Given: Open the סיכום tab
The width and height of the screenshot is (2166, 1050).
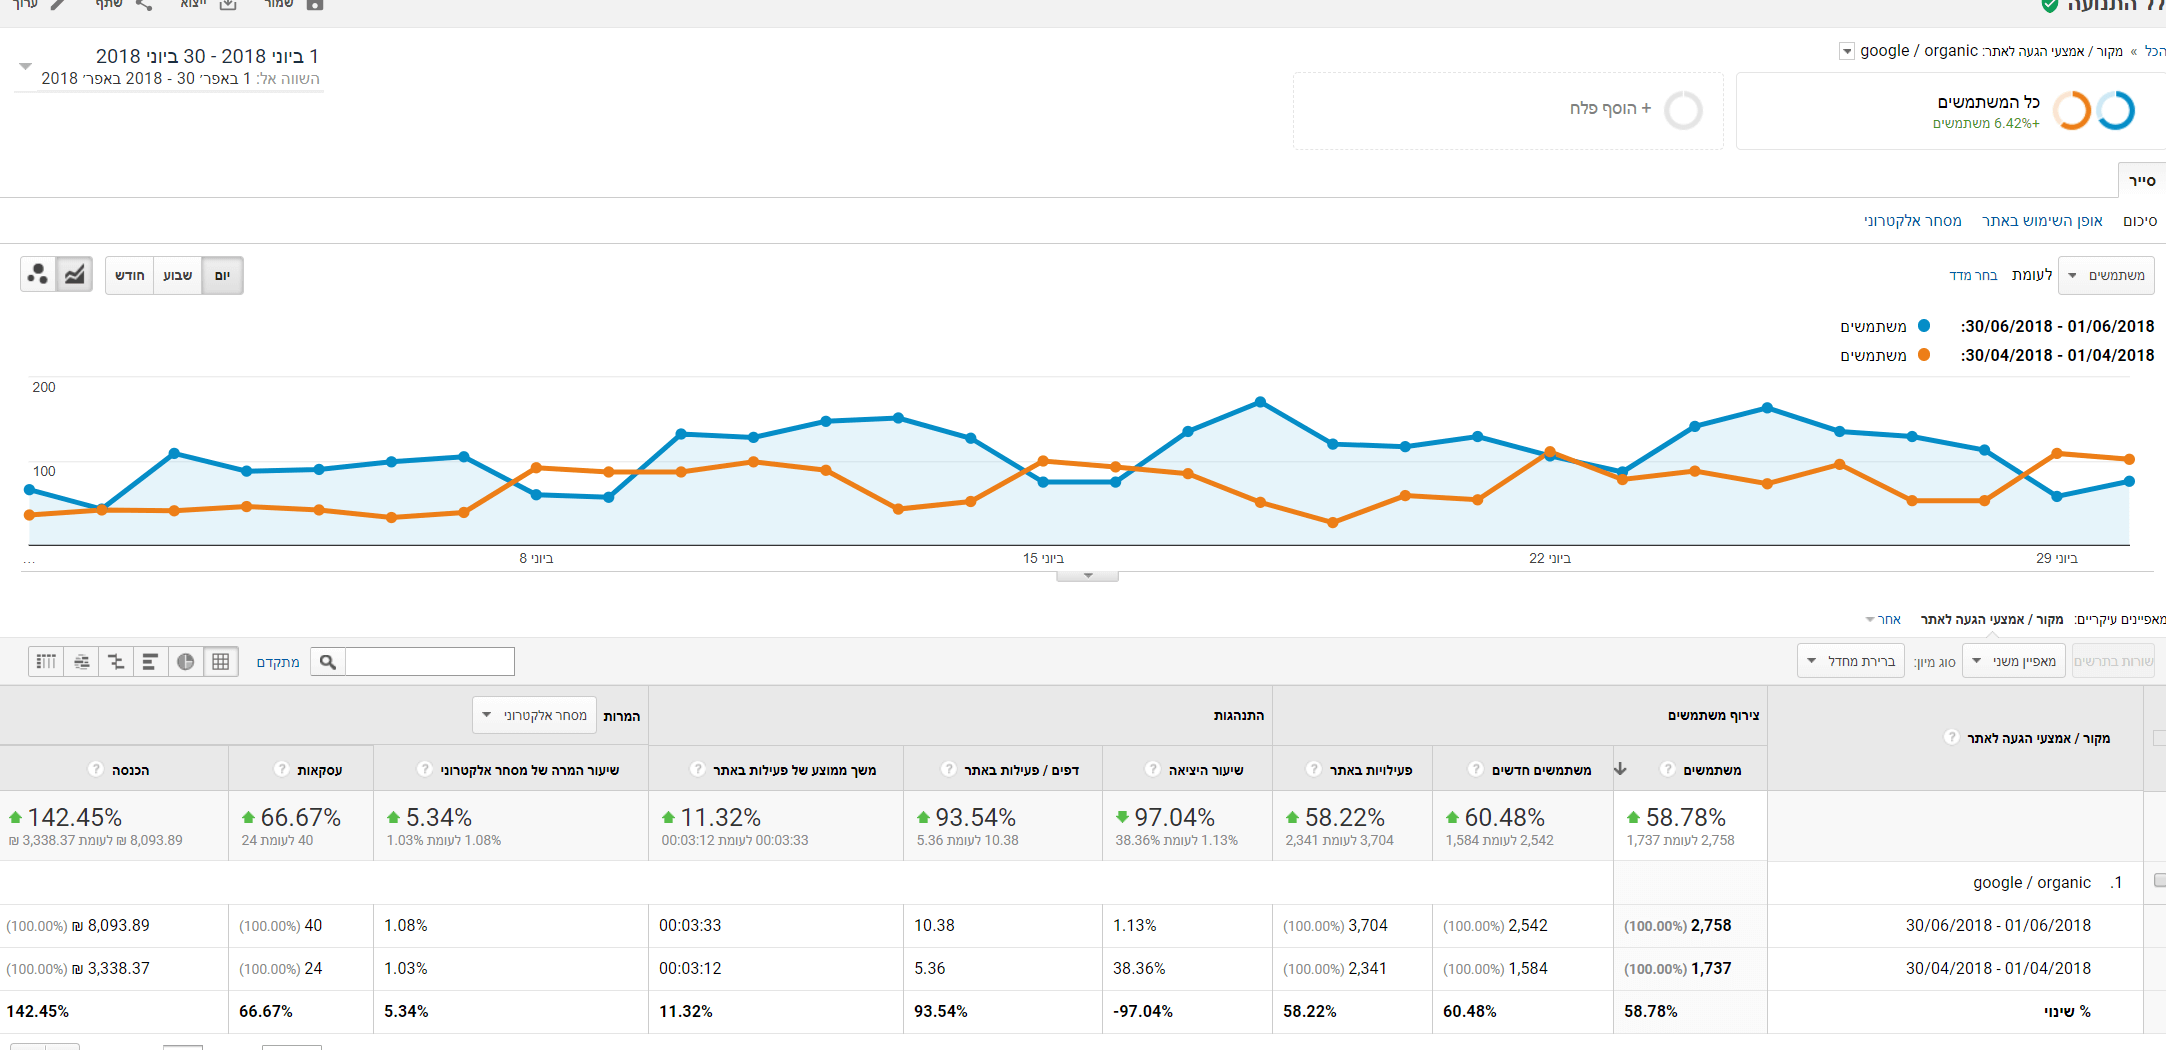Looking at the screenshot, I should point(2140,221).
